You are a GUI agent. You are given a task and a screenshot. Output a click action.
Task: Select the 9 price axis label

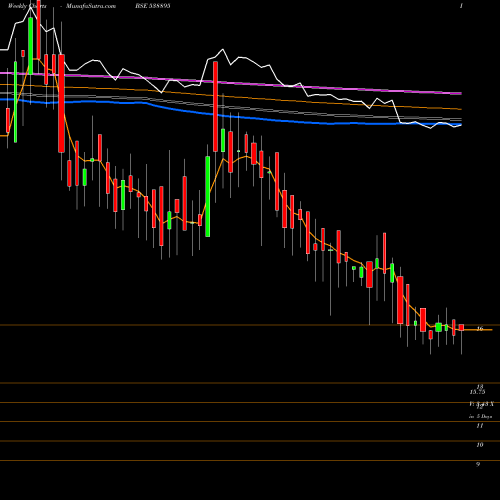coord(478,464)
